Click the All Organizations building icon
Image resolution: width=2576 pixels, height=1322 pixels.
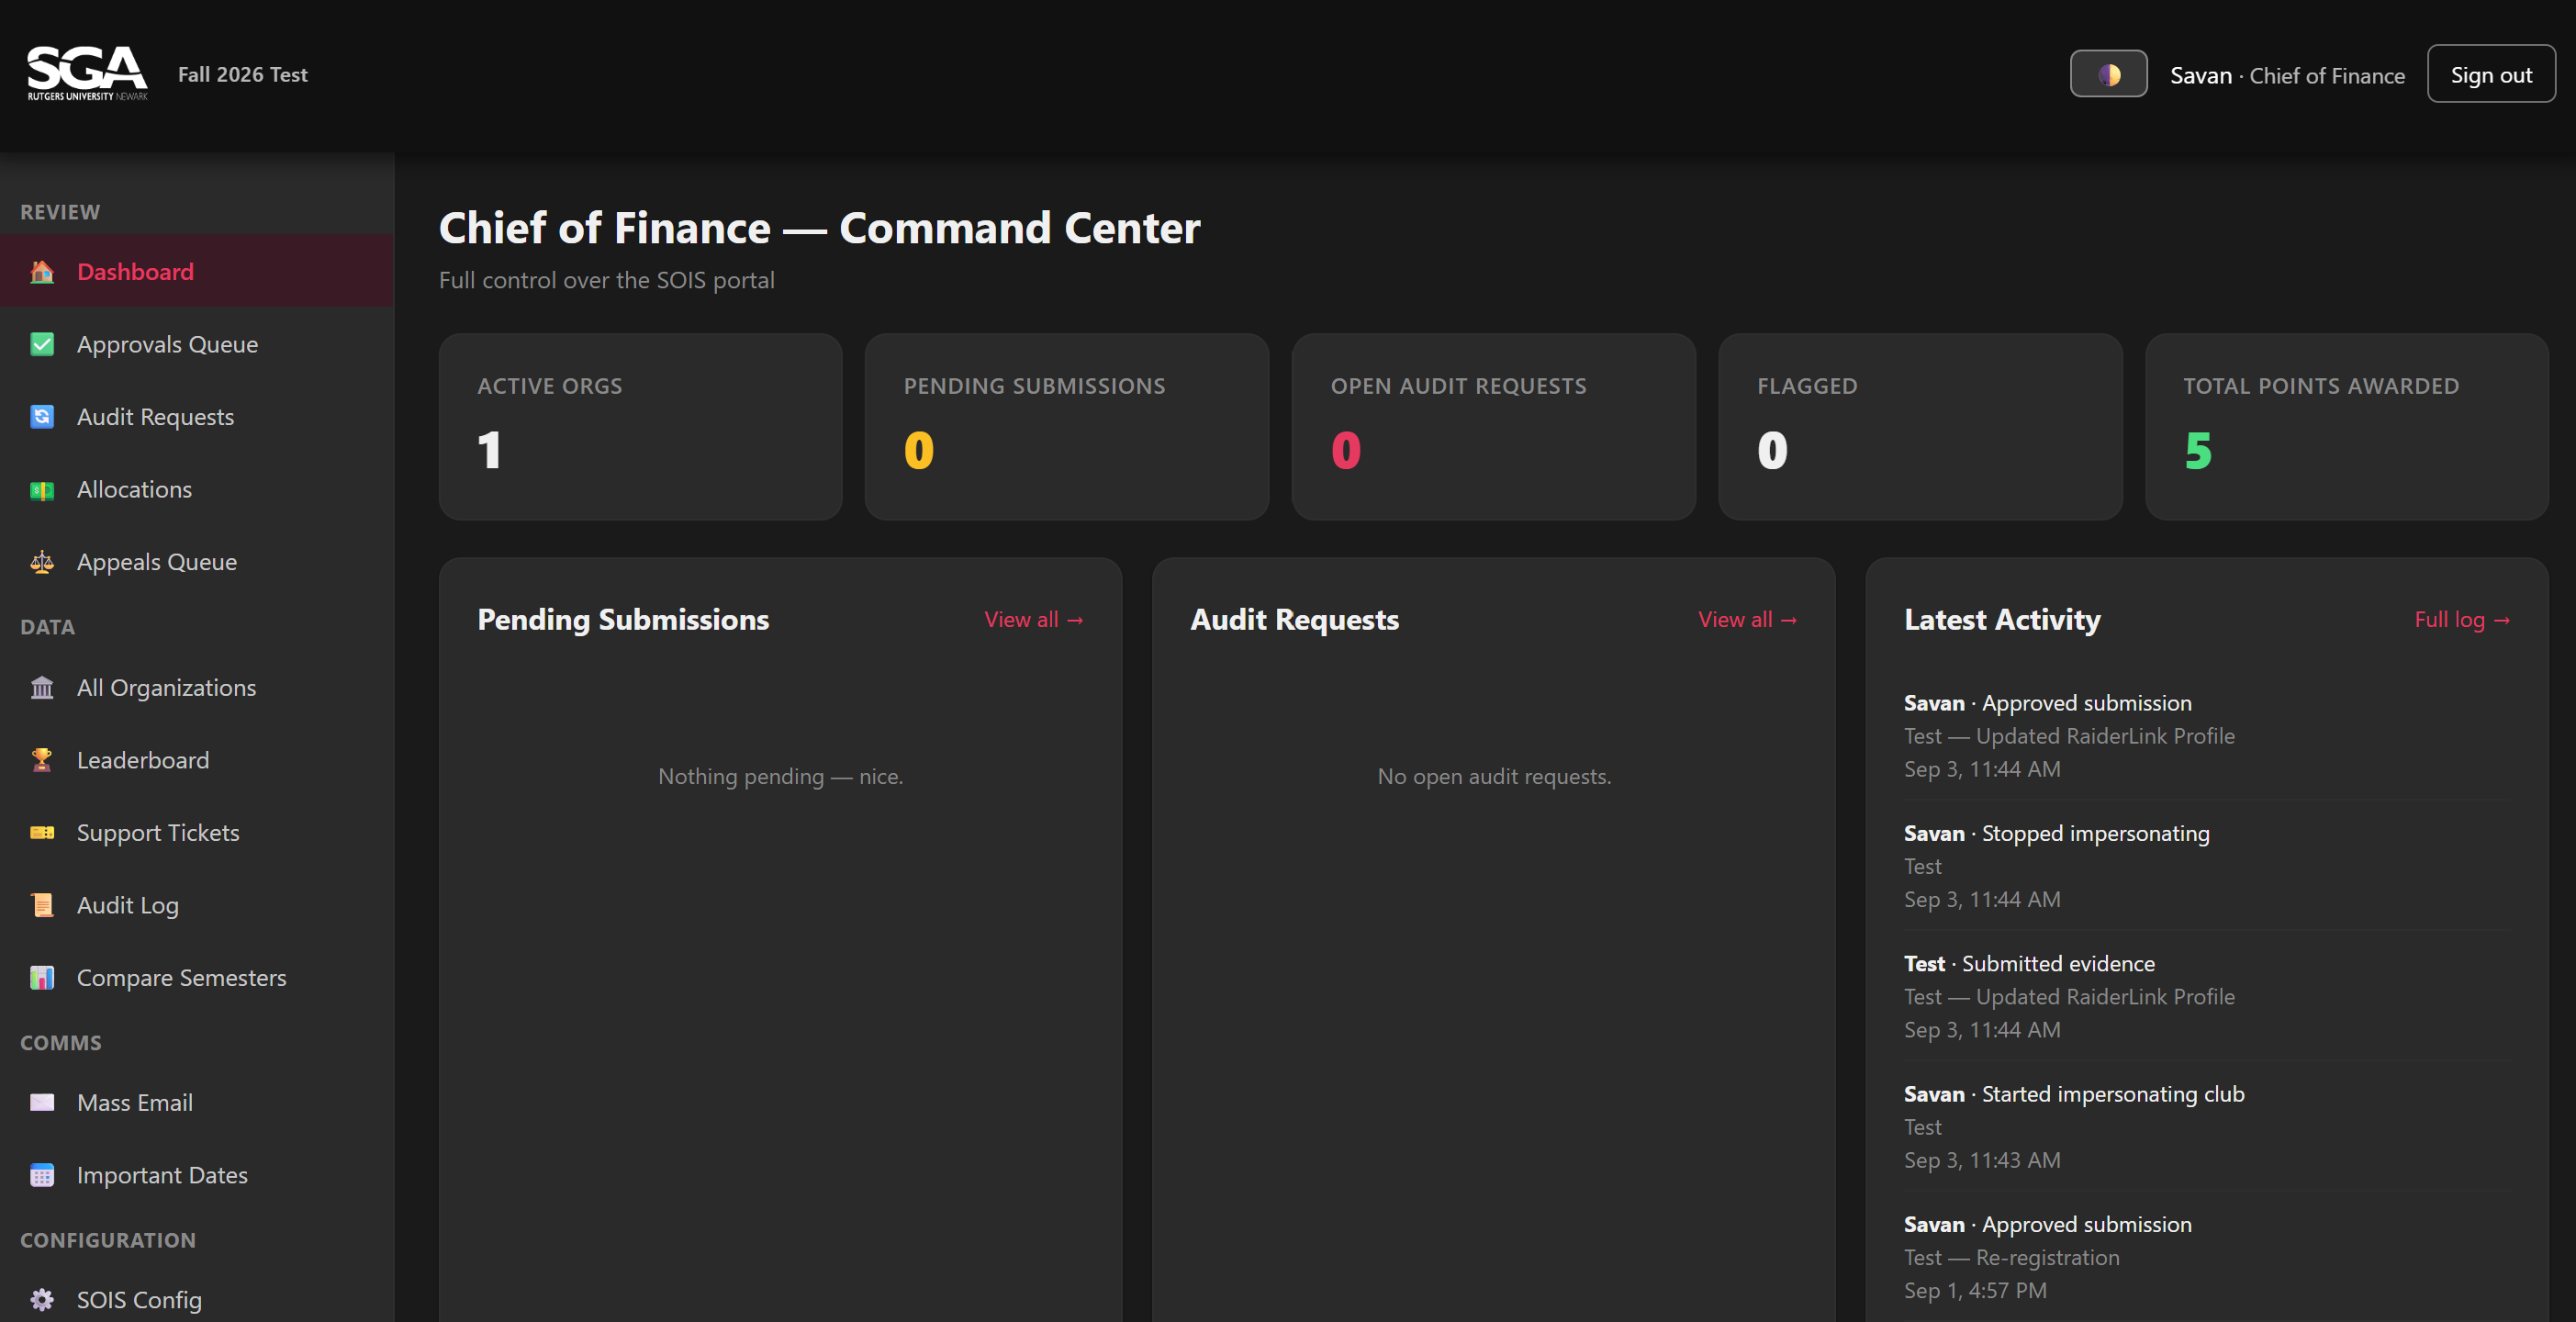pyautogui.click(x=42, y=688)
